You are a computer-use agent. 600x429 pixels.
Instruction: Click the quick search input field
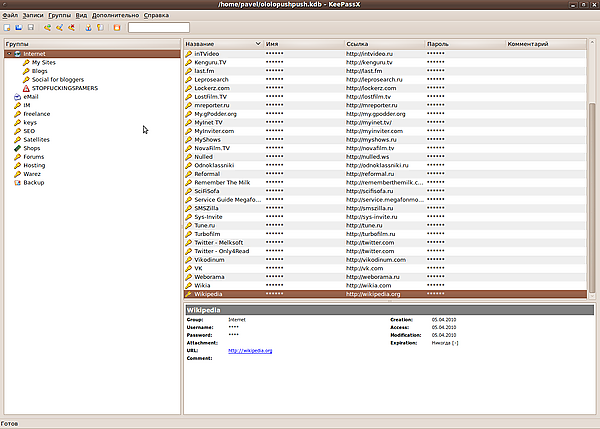pyautogui.click(x=158, y=28)
